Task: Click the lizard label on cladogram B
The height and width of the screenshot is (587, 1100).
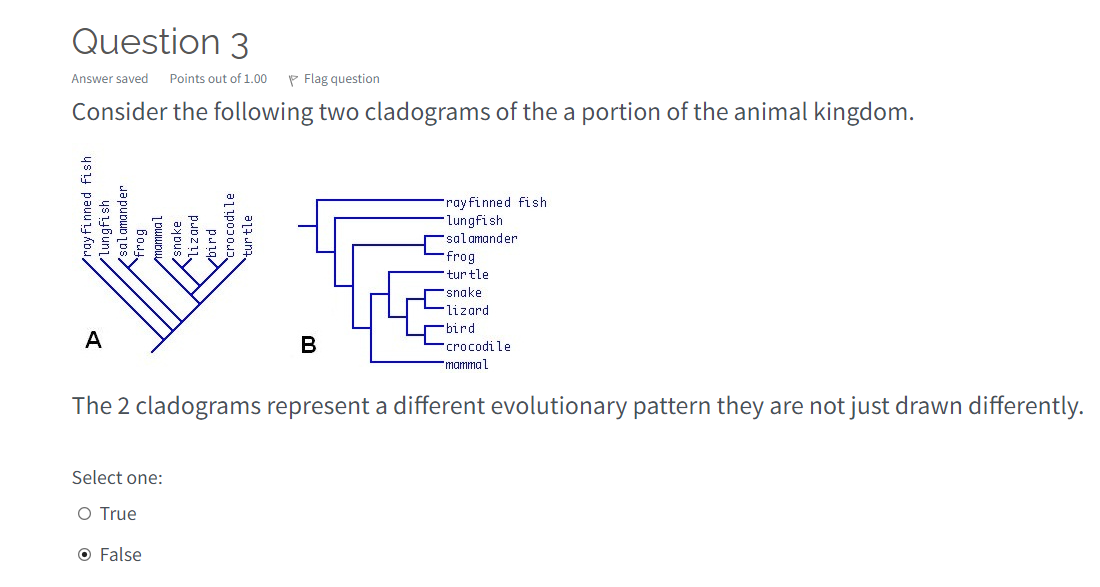Action: [x=467, y=310]
